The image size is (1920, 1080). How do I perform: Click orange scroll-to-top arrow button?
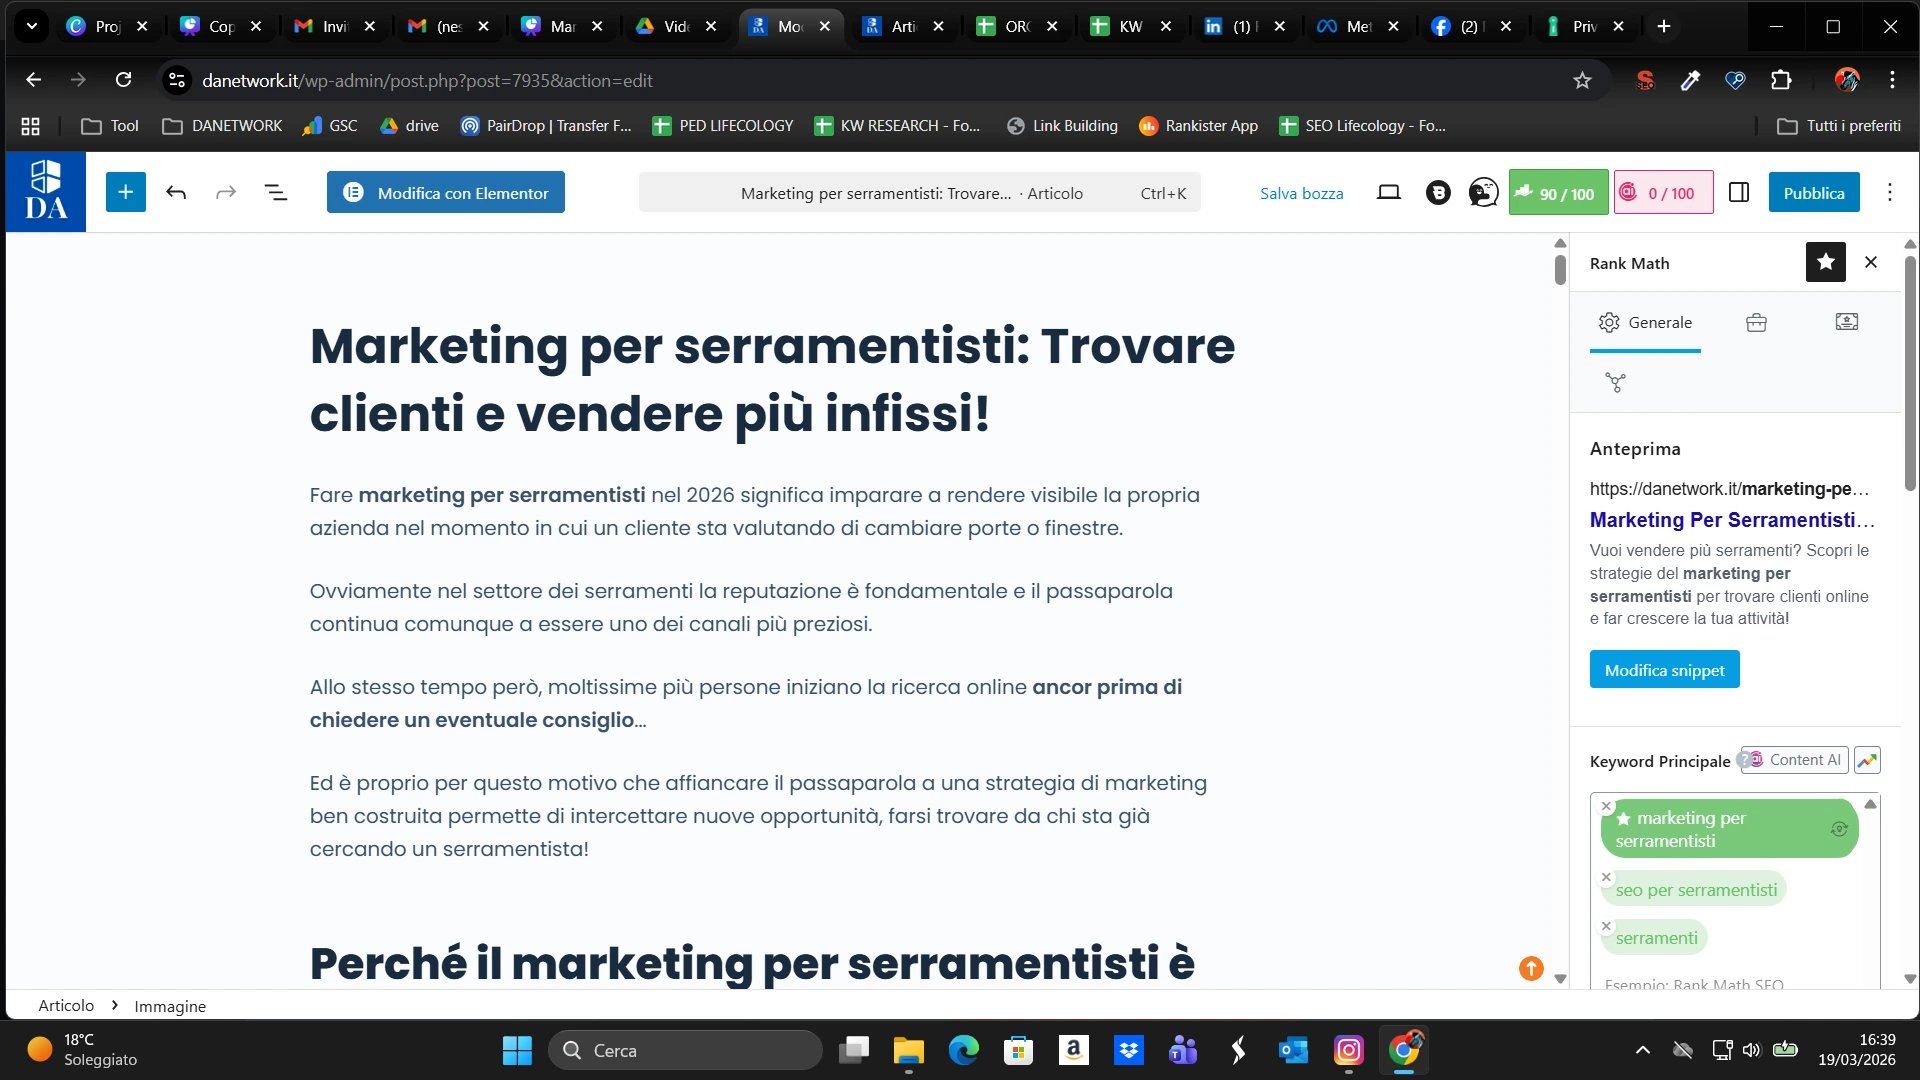tap(1531, 968)
